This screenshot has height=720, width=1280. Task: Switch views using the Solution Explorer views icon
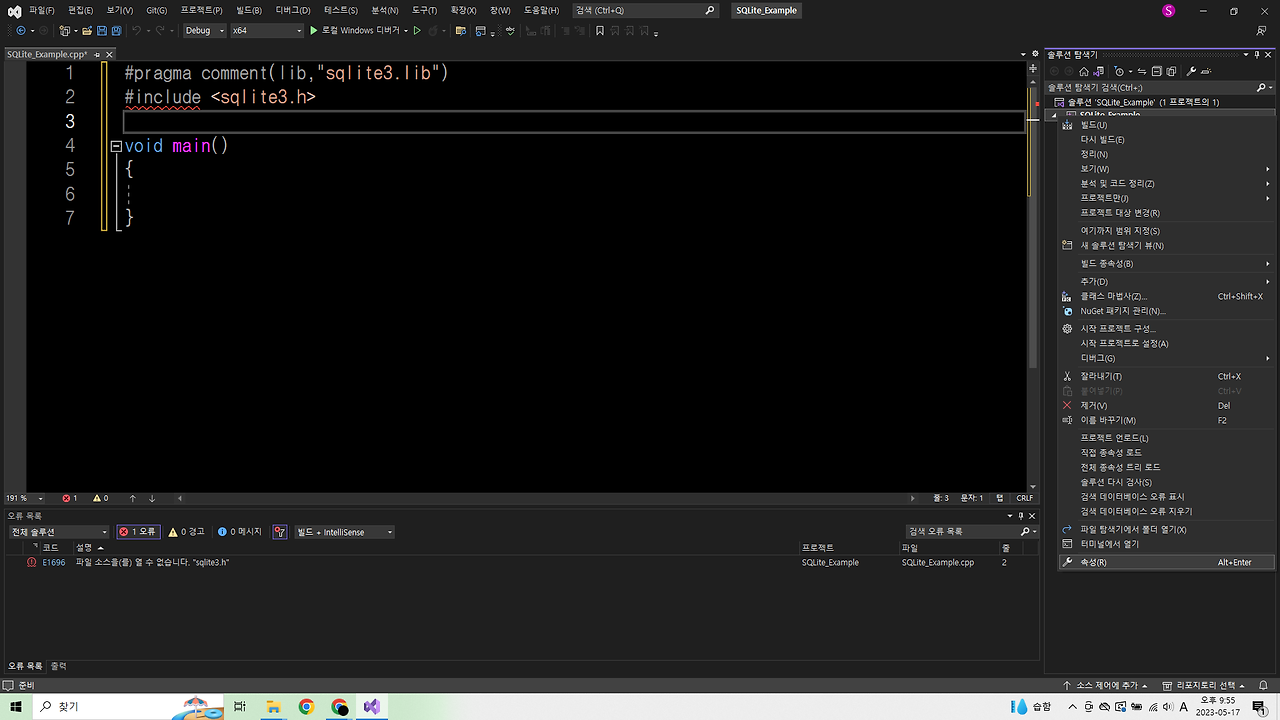point(1099,71)
